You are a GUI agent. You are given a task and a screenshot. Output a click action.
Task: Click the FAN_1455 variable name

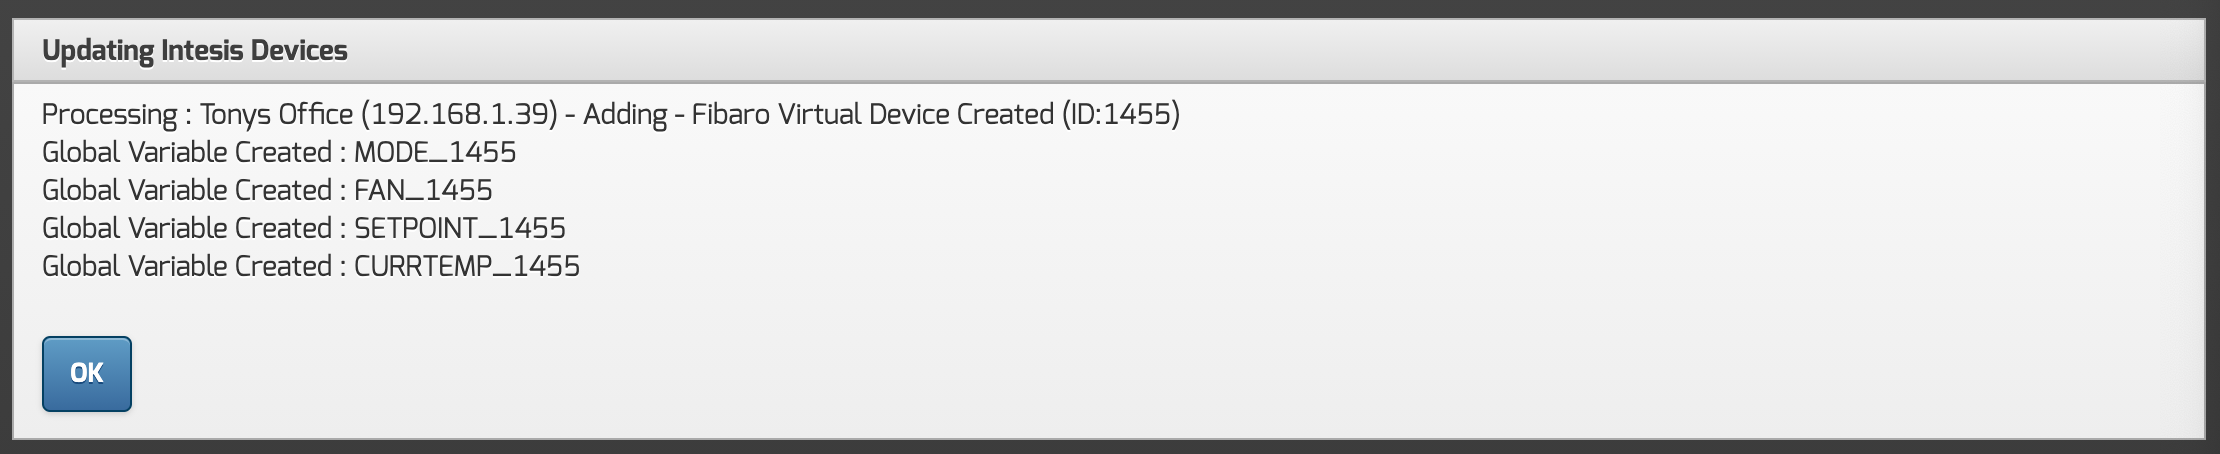point(423,191)
